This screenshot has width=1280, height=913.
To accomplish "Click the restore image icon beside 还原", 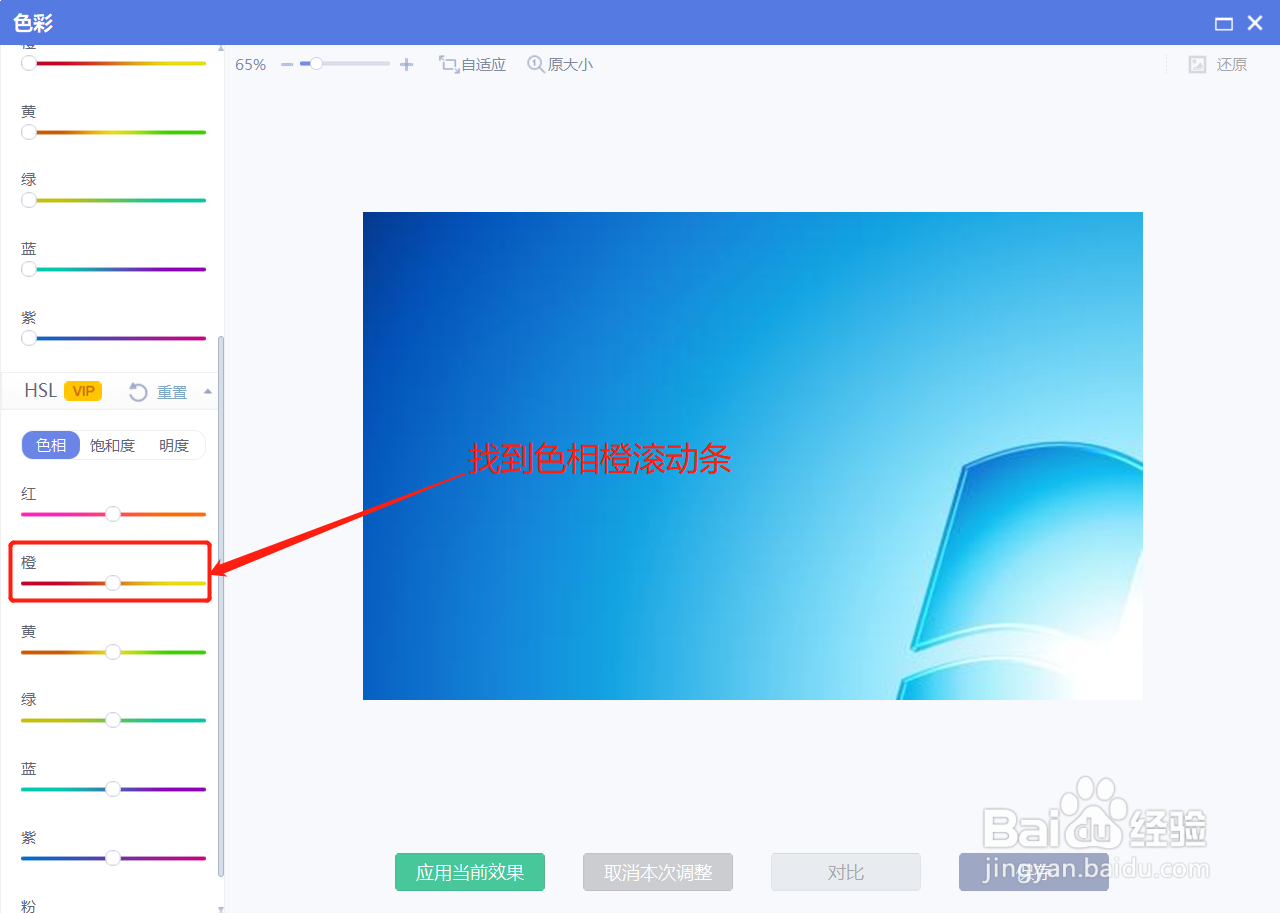I will 1197,64.
